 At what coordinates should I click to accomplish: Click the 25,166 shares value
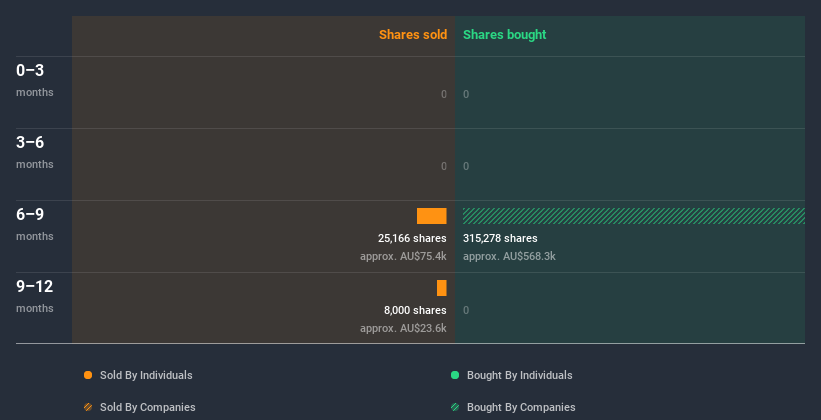[412, 238]
